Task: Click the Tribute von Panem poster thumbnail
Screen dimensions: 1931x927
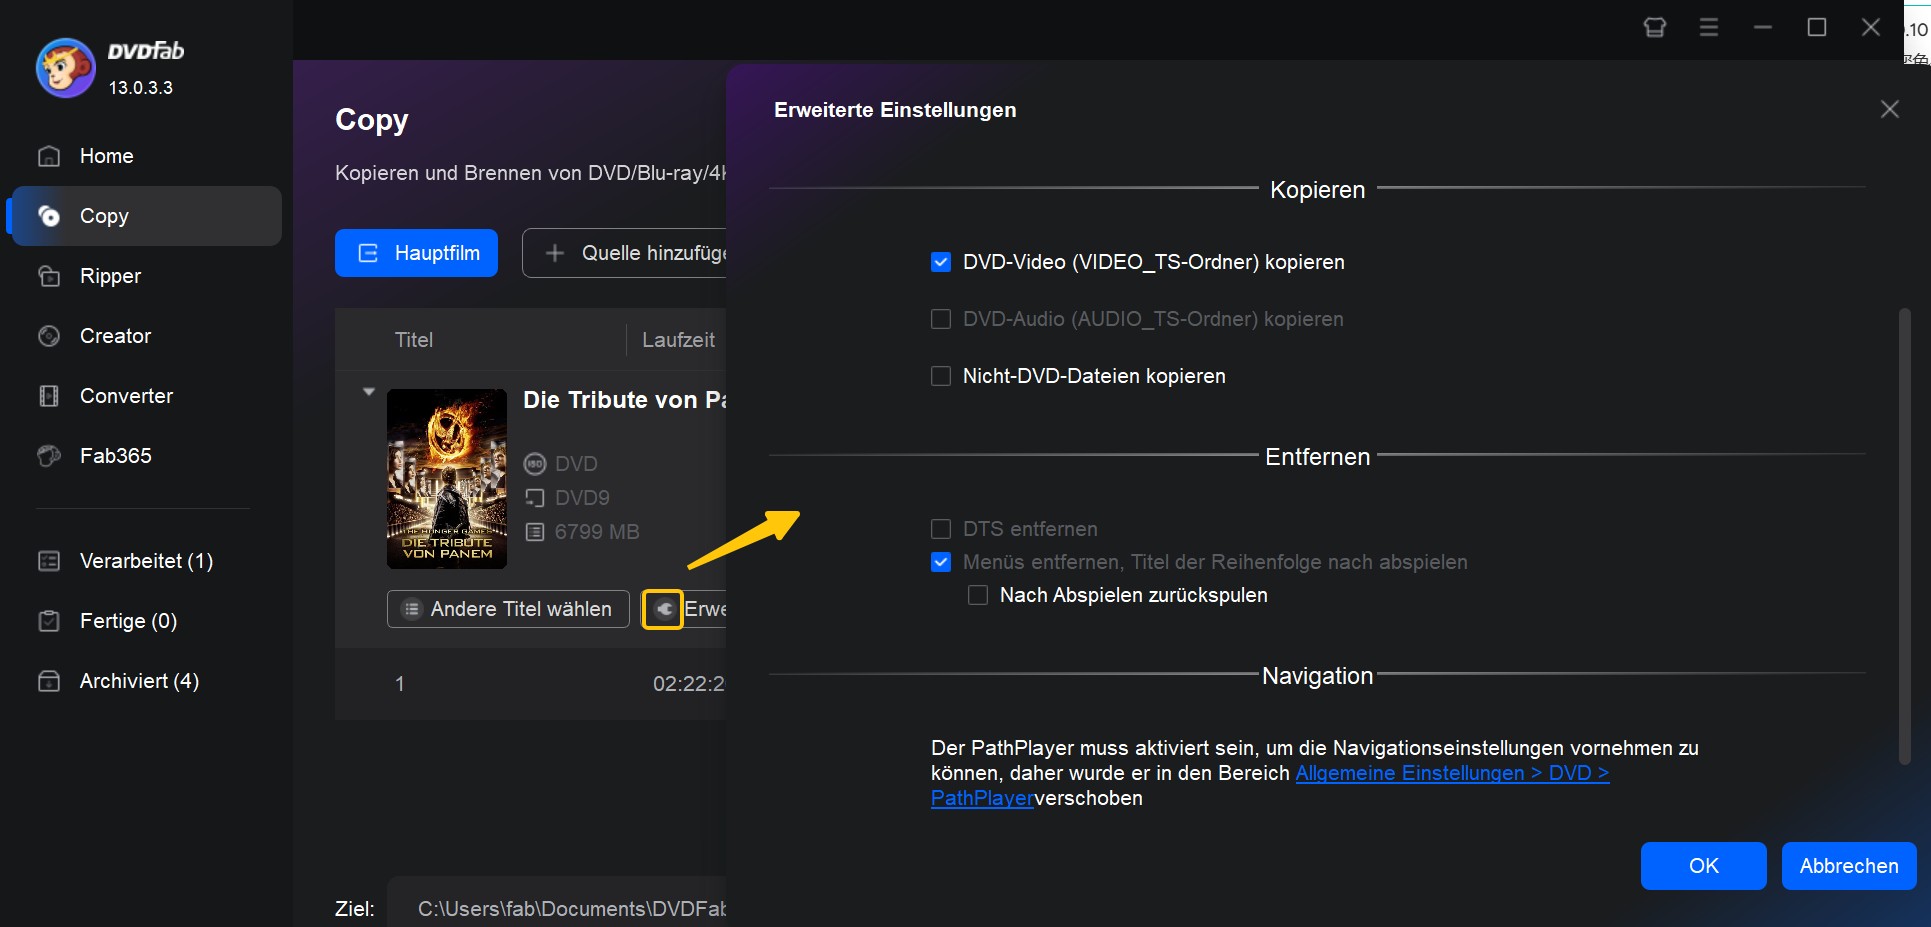Action: click(447, 479)
